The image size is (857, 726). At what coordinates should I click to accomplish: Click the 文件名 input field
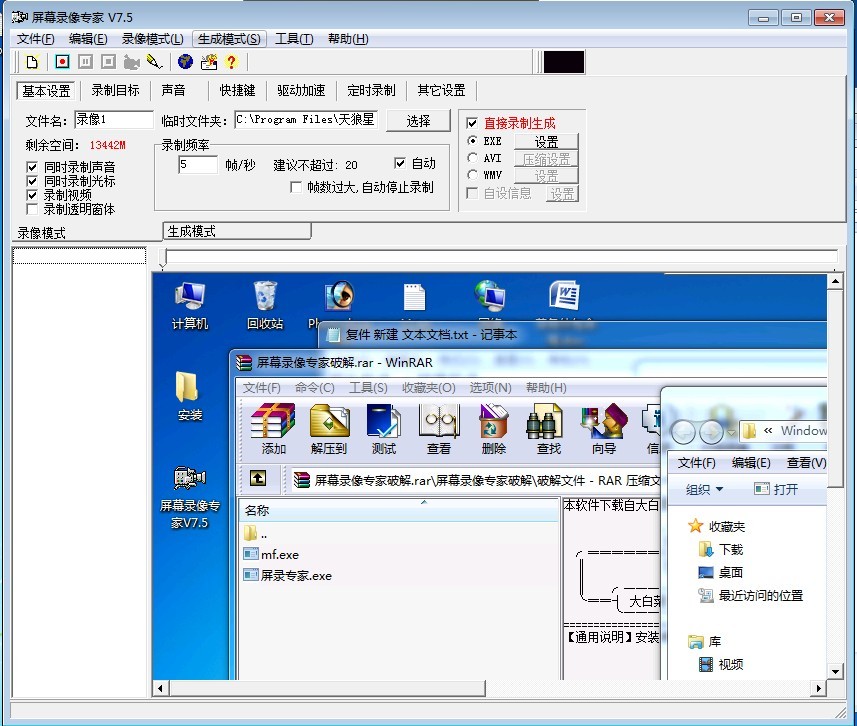point(113,120)
